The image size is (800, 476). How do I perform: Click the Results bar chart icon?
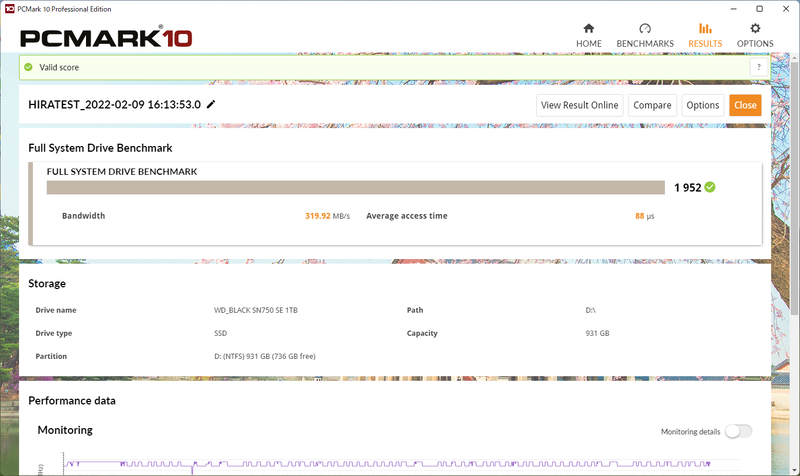705,28
